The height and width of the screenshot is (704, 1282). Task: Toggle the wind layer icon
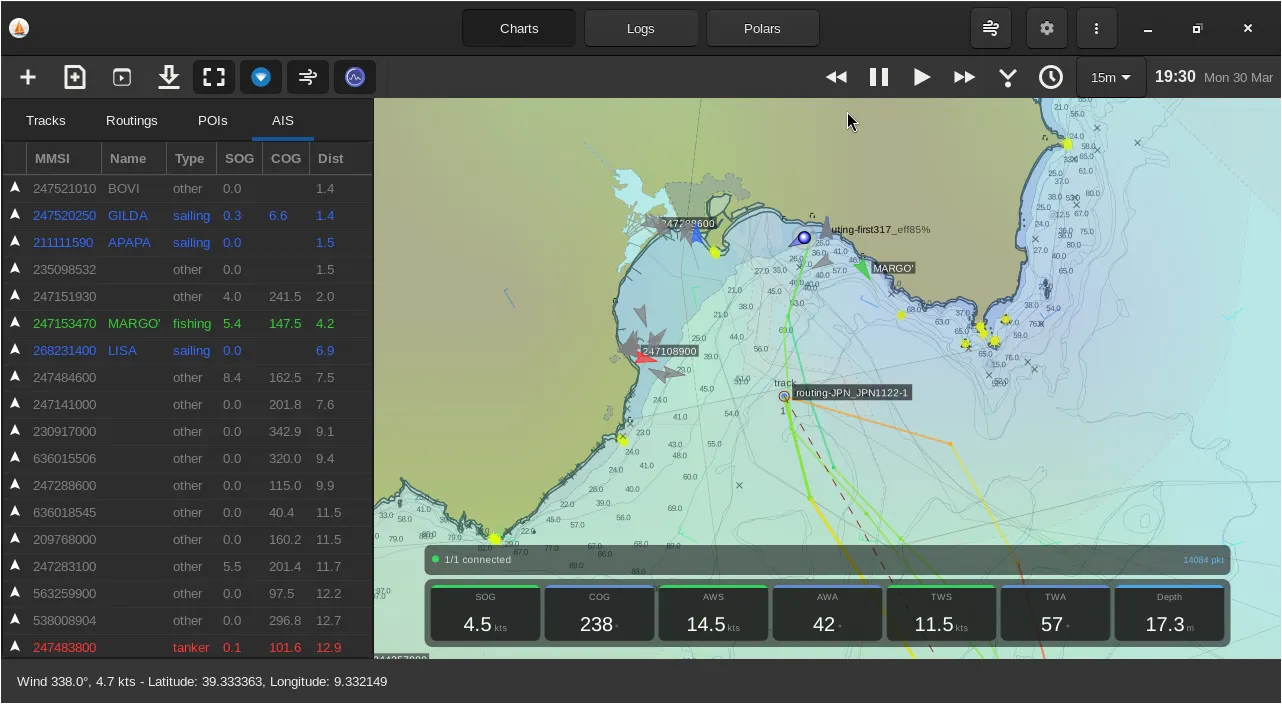pyautogui.click(x=308, y=77)
